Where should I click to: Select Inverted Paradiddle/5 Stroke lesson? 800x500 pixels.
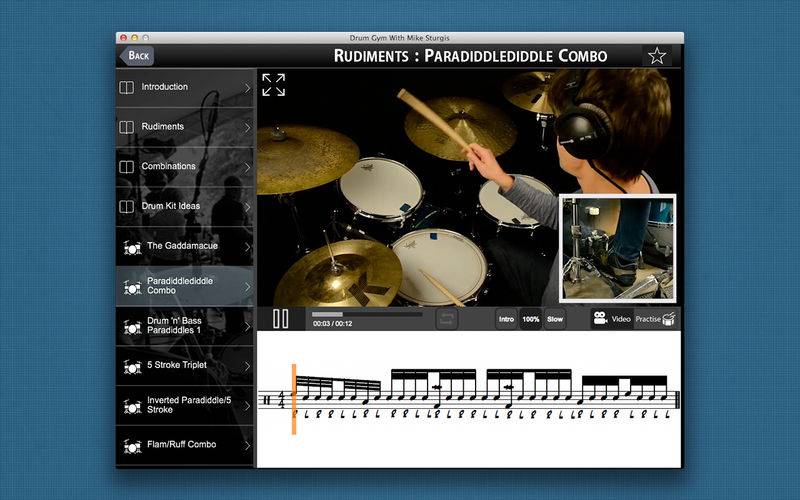point(185,406)
